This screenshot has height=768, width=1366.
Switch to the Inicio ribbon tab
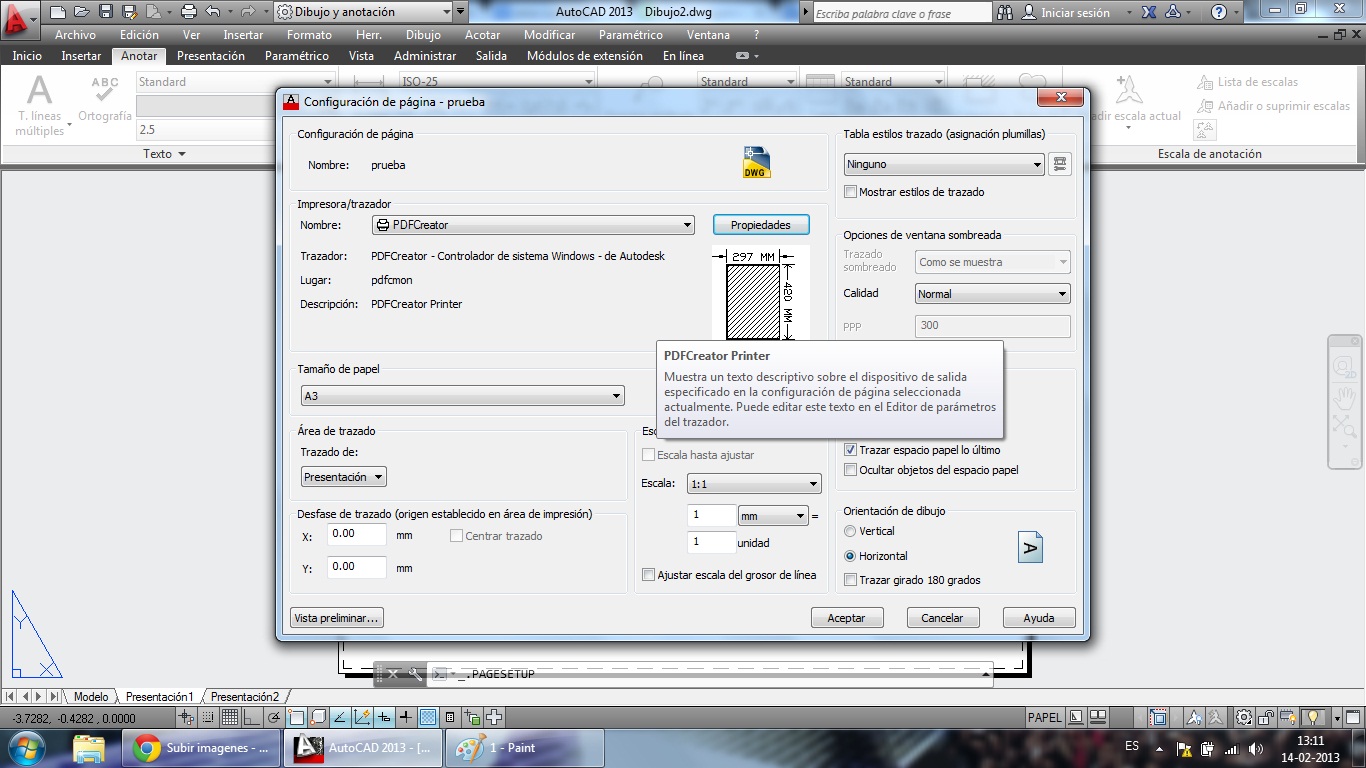click(x=27, y=56)
